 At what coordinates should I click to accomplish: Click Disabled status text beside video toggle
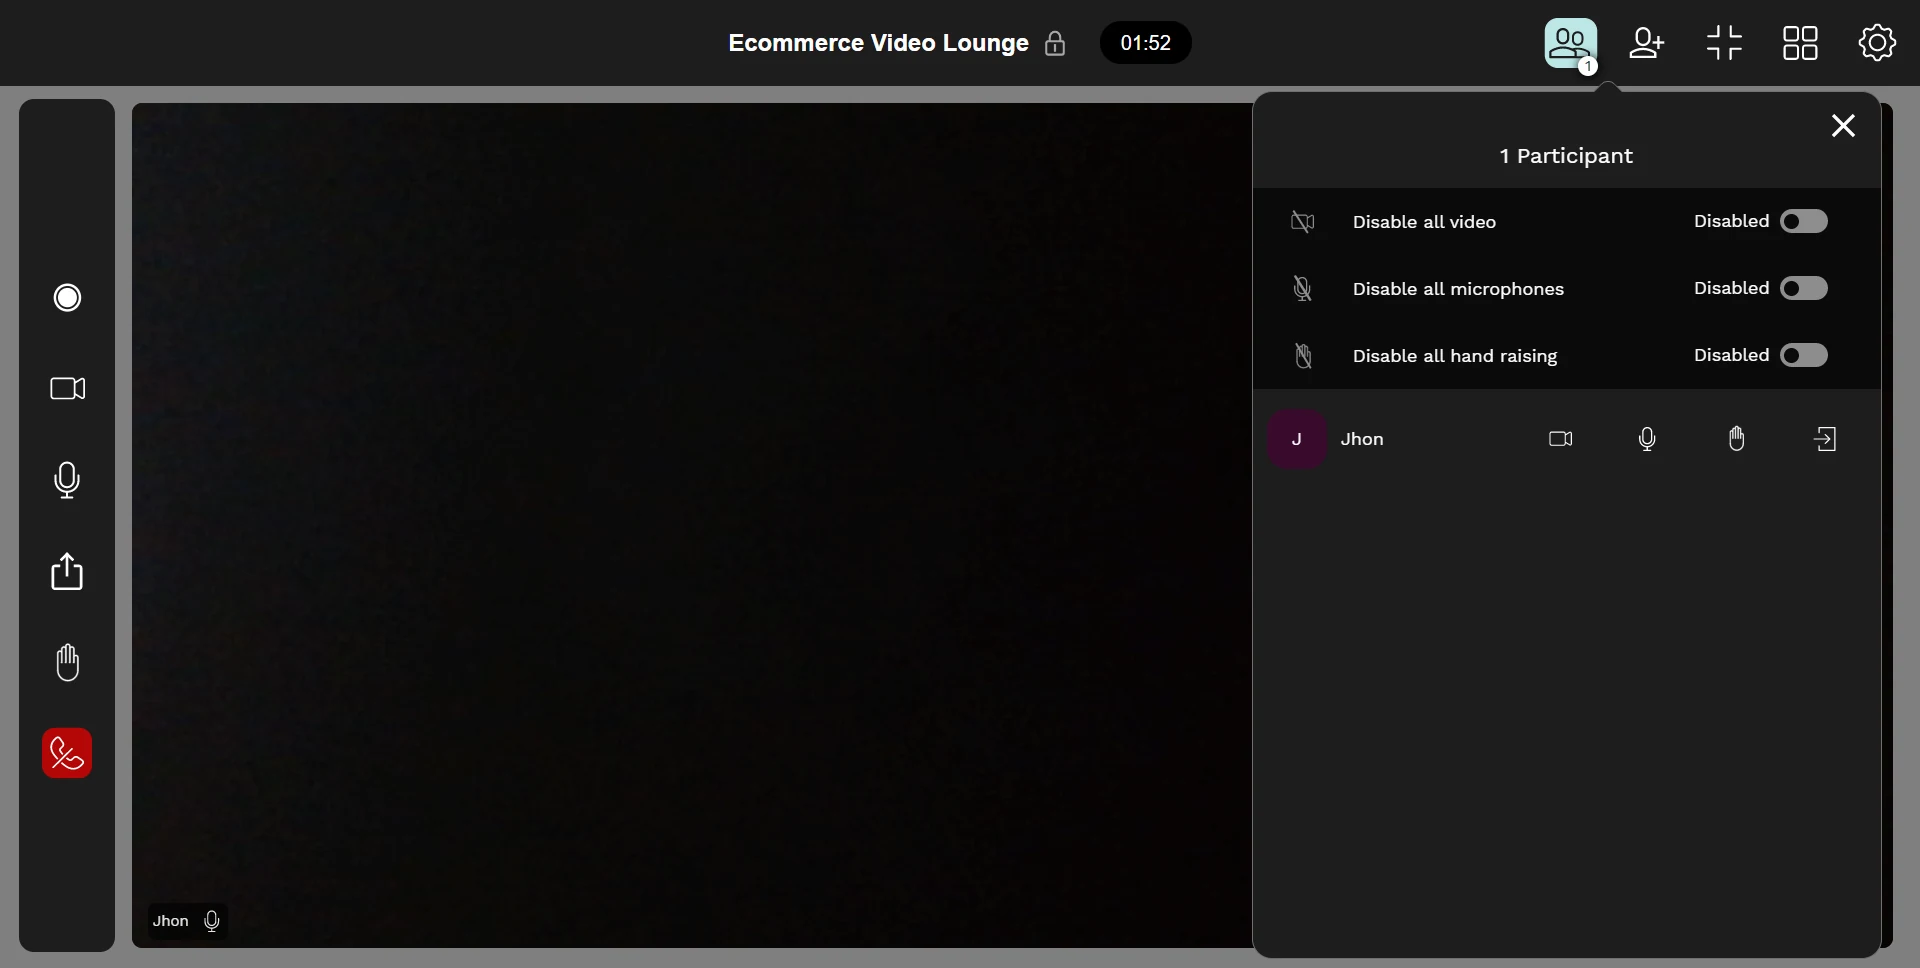[x=1731, y=221]
